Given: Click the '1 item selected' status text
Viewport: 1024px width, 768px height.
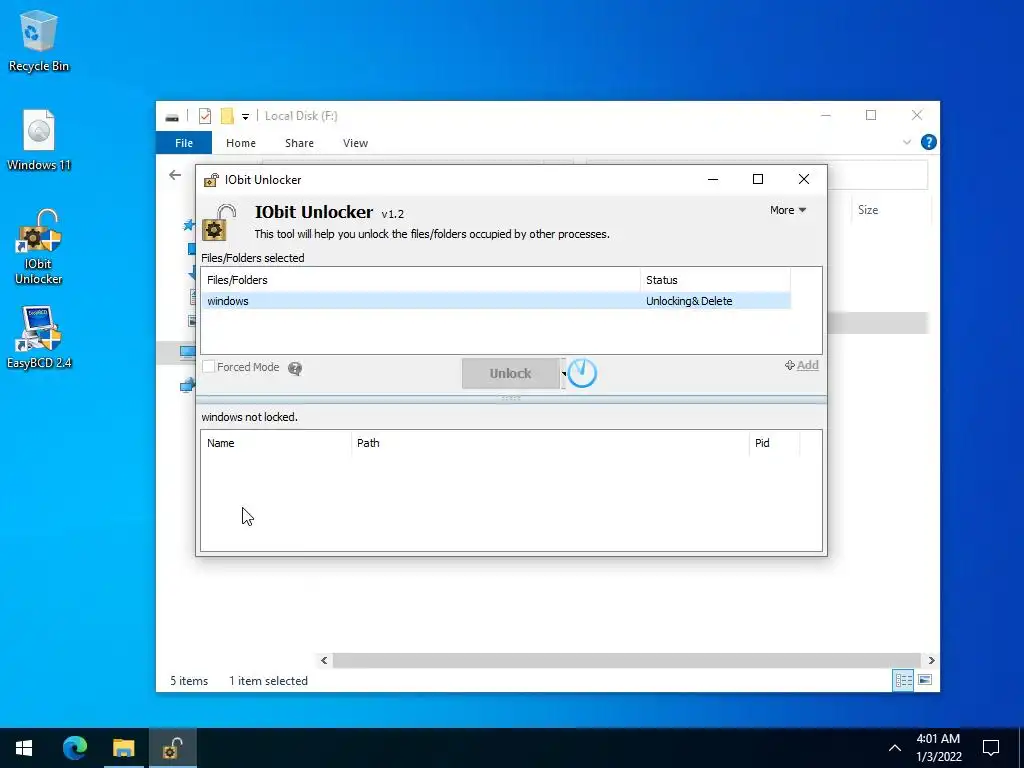Looking at the screenshot, I should (268, 681).
